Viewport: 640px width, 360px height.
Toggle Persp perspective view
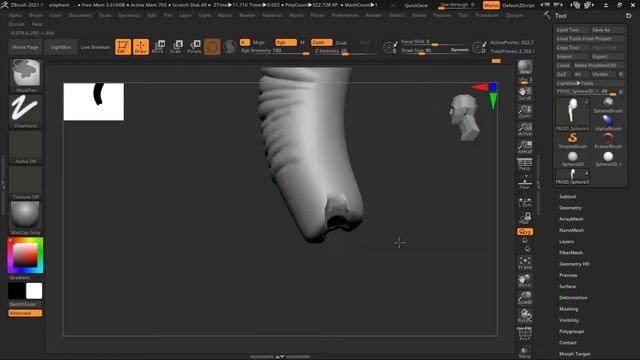click(x=525, y=165)
